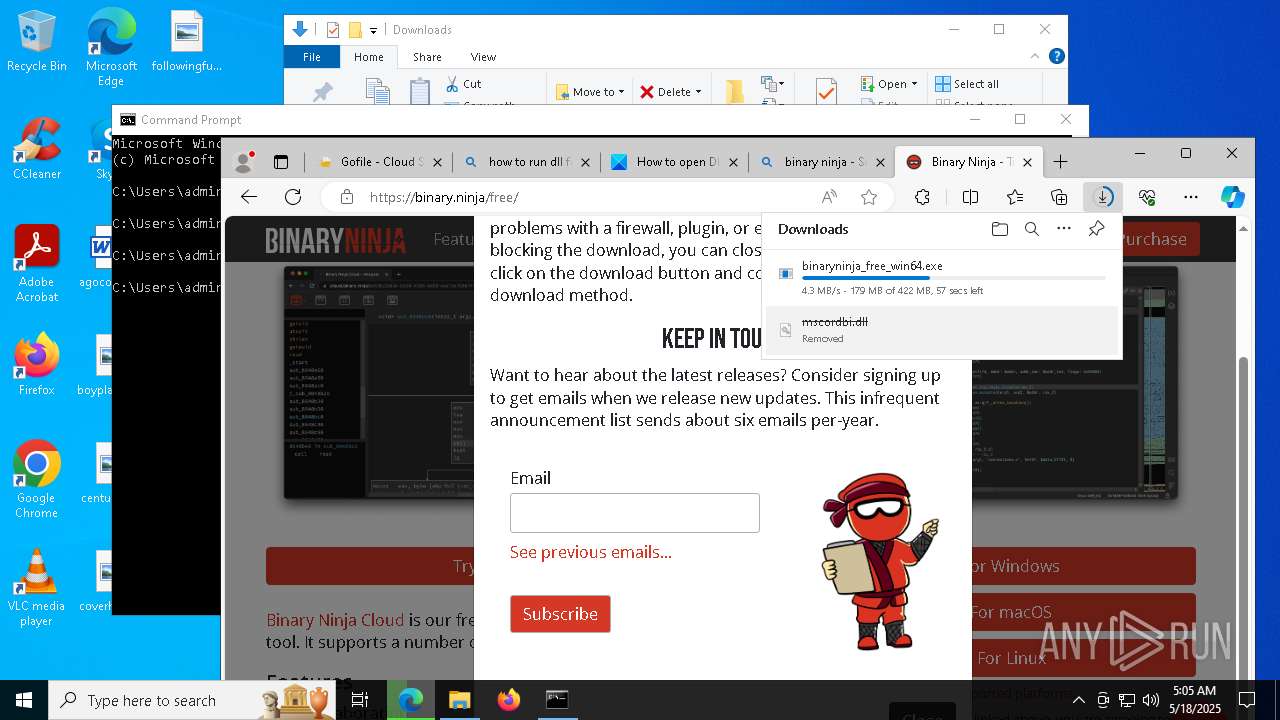Click binaryninja_free_win64.exe download entry
This screenshot has width=1280, height=720.
point(940,278)
